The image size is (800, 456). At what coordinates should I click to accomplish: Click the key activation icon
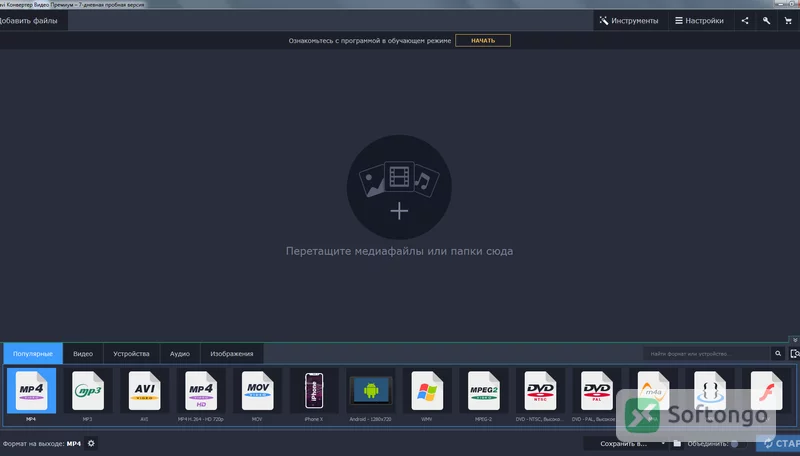(766, 21)
